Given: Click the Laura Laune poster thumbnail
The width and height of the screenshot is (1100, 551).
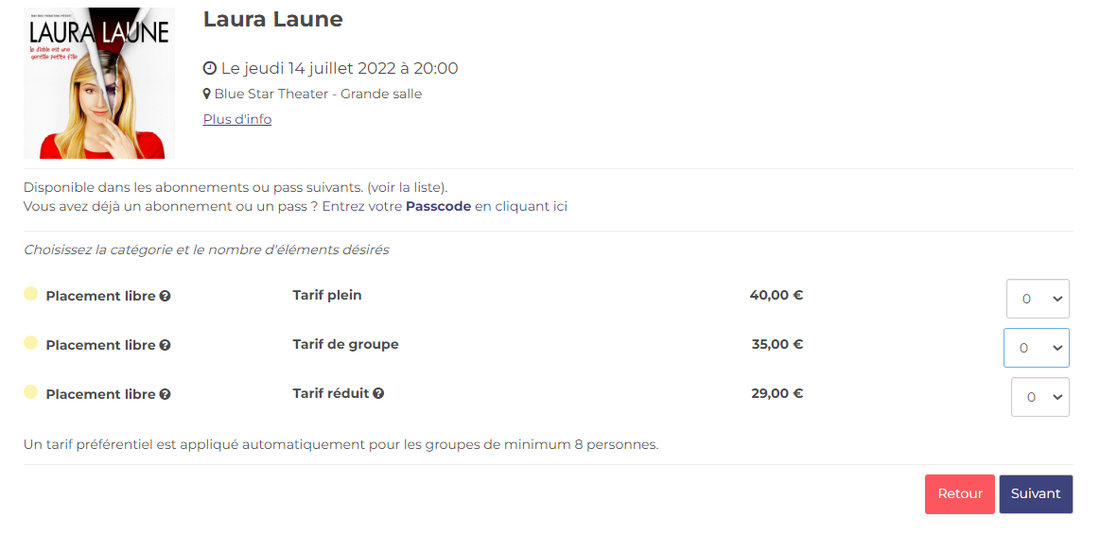Looking at the screenshot, I should (100, 84).
